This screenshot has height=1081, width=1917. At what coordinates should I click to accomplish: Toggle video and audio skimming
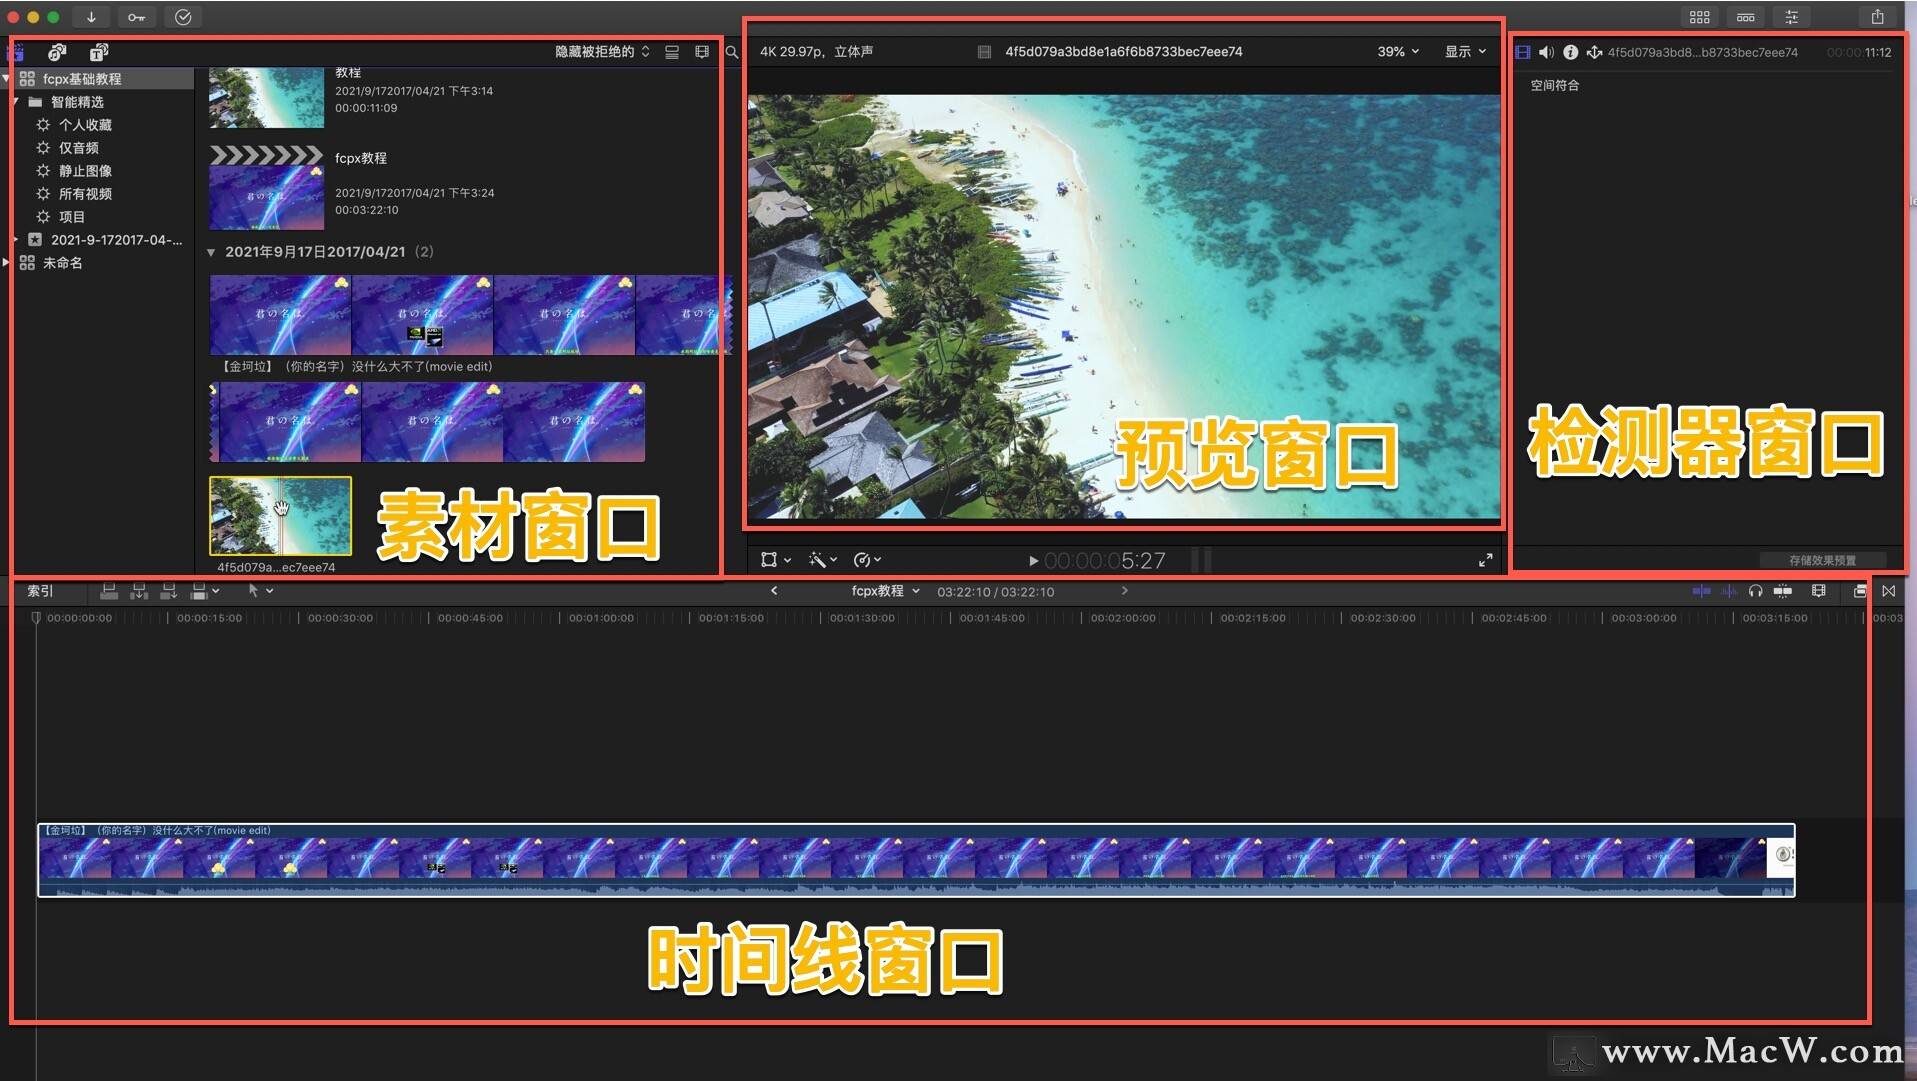1701,591
